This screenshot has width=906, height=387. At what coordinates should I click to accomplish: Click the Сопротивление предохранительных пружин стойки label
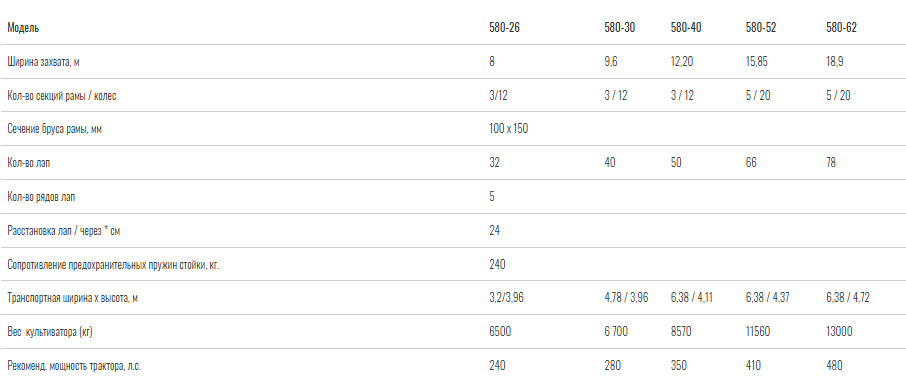coord(113,265)
